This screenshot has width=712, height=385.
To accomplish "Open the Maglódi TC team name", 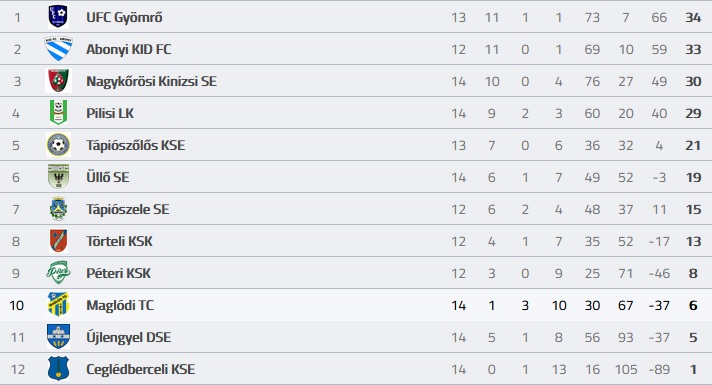I will (120, 305).
